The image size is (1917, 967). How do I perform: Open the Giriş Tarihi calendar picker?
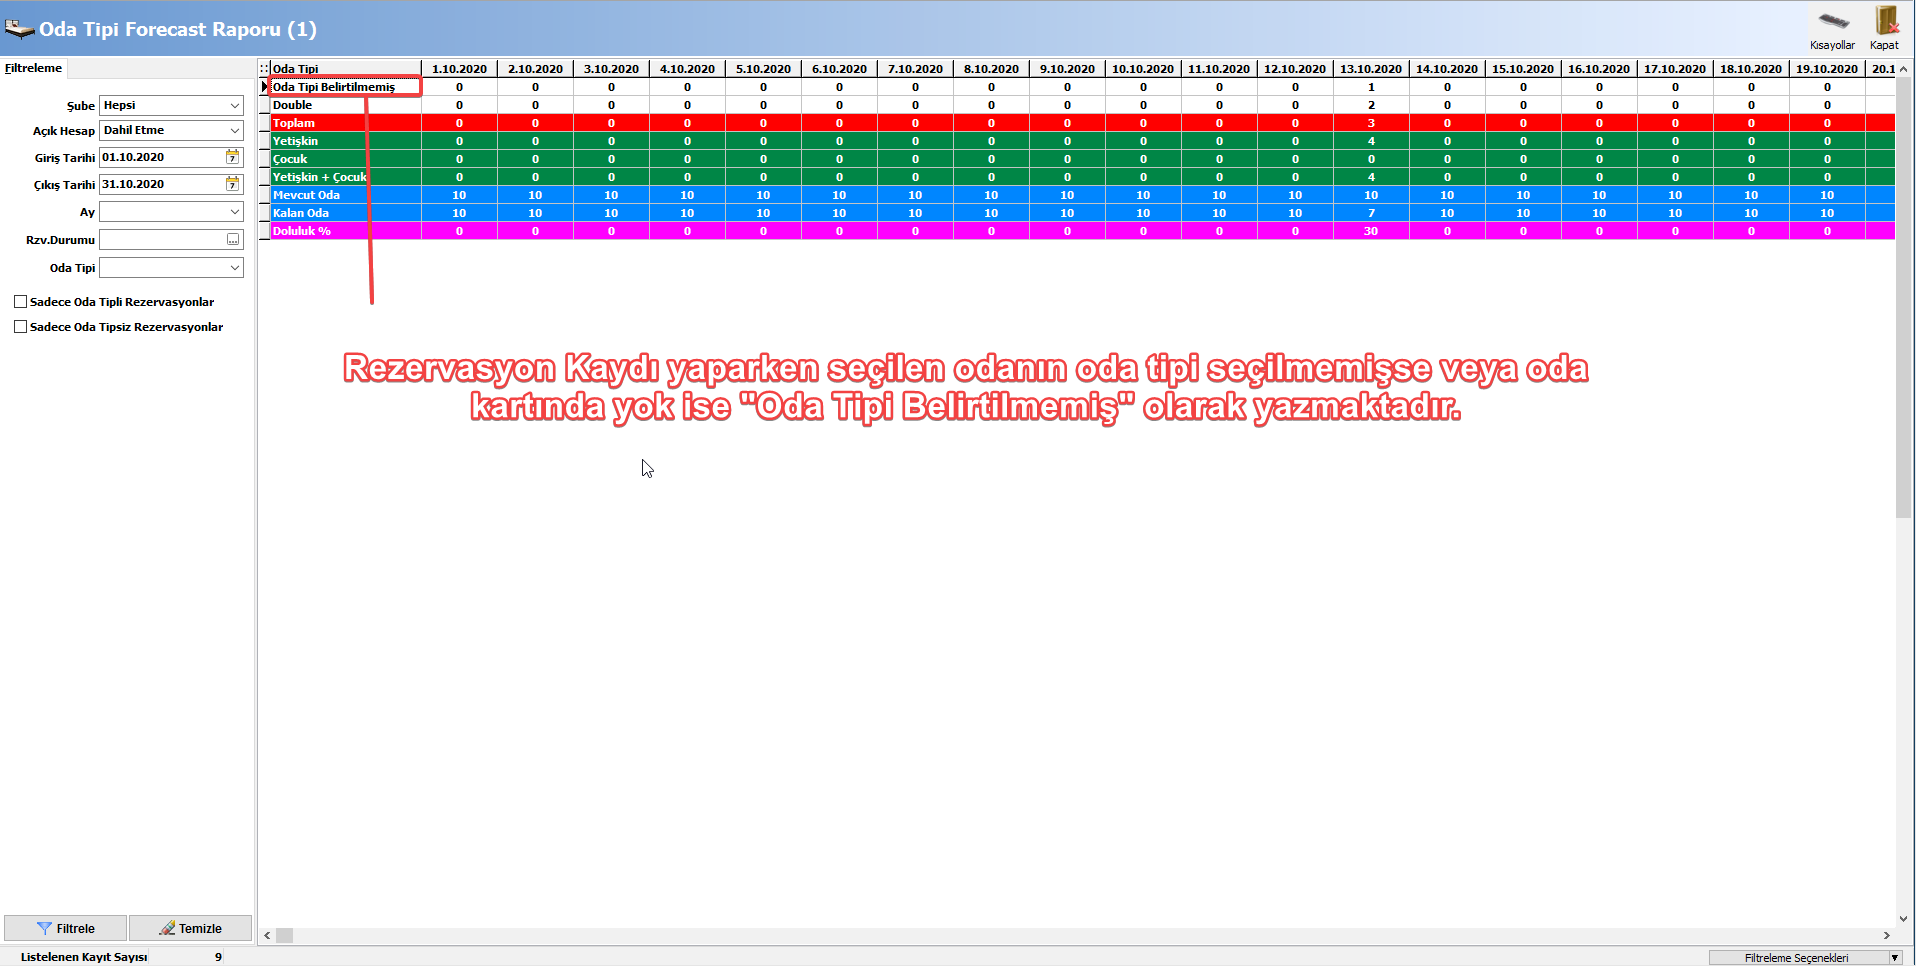coord(232,157)
